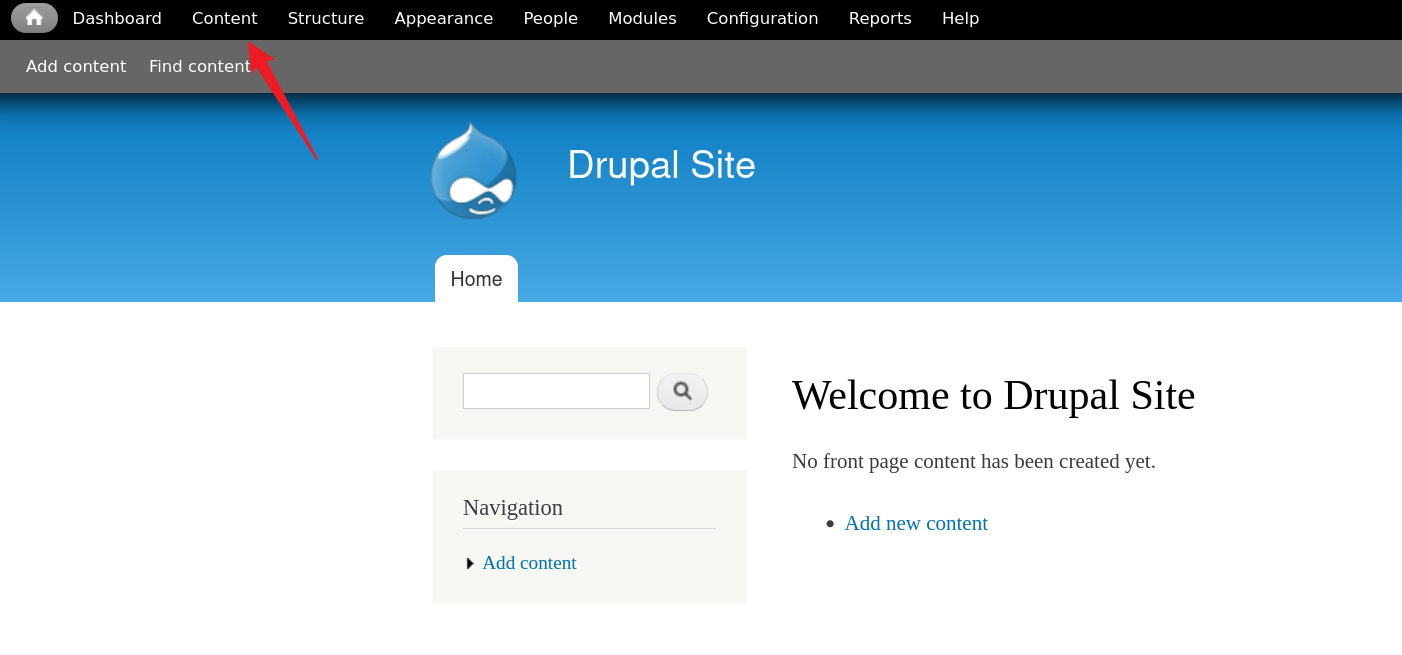Select People in the admin toolbar

(550, 18)
